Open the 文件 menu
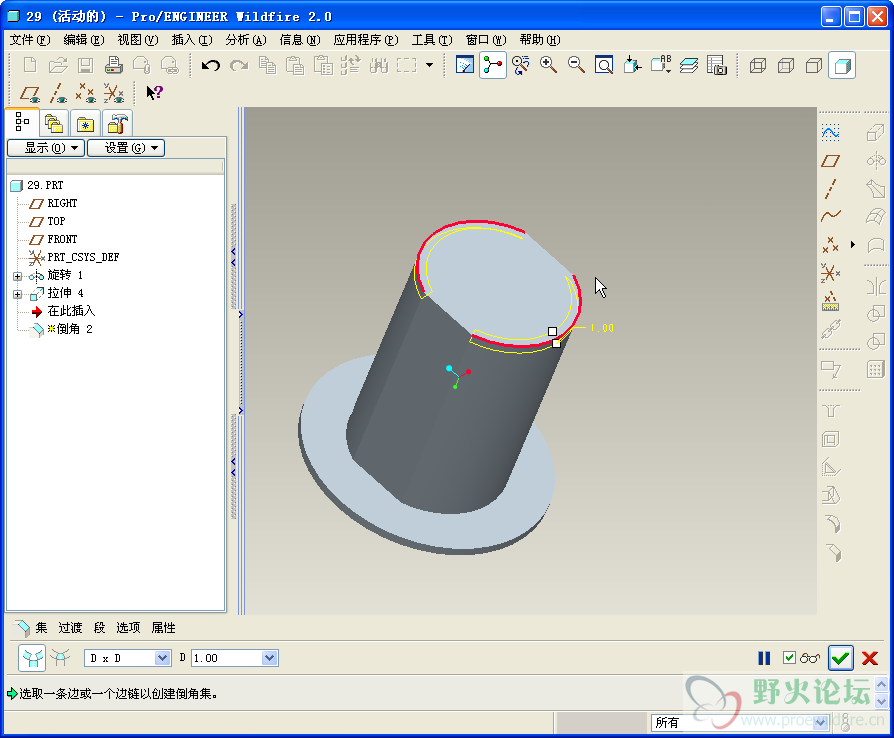Screen dimensions: 894x738 coord(30,40)
